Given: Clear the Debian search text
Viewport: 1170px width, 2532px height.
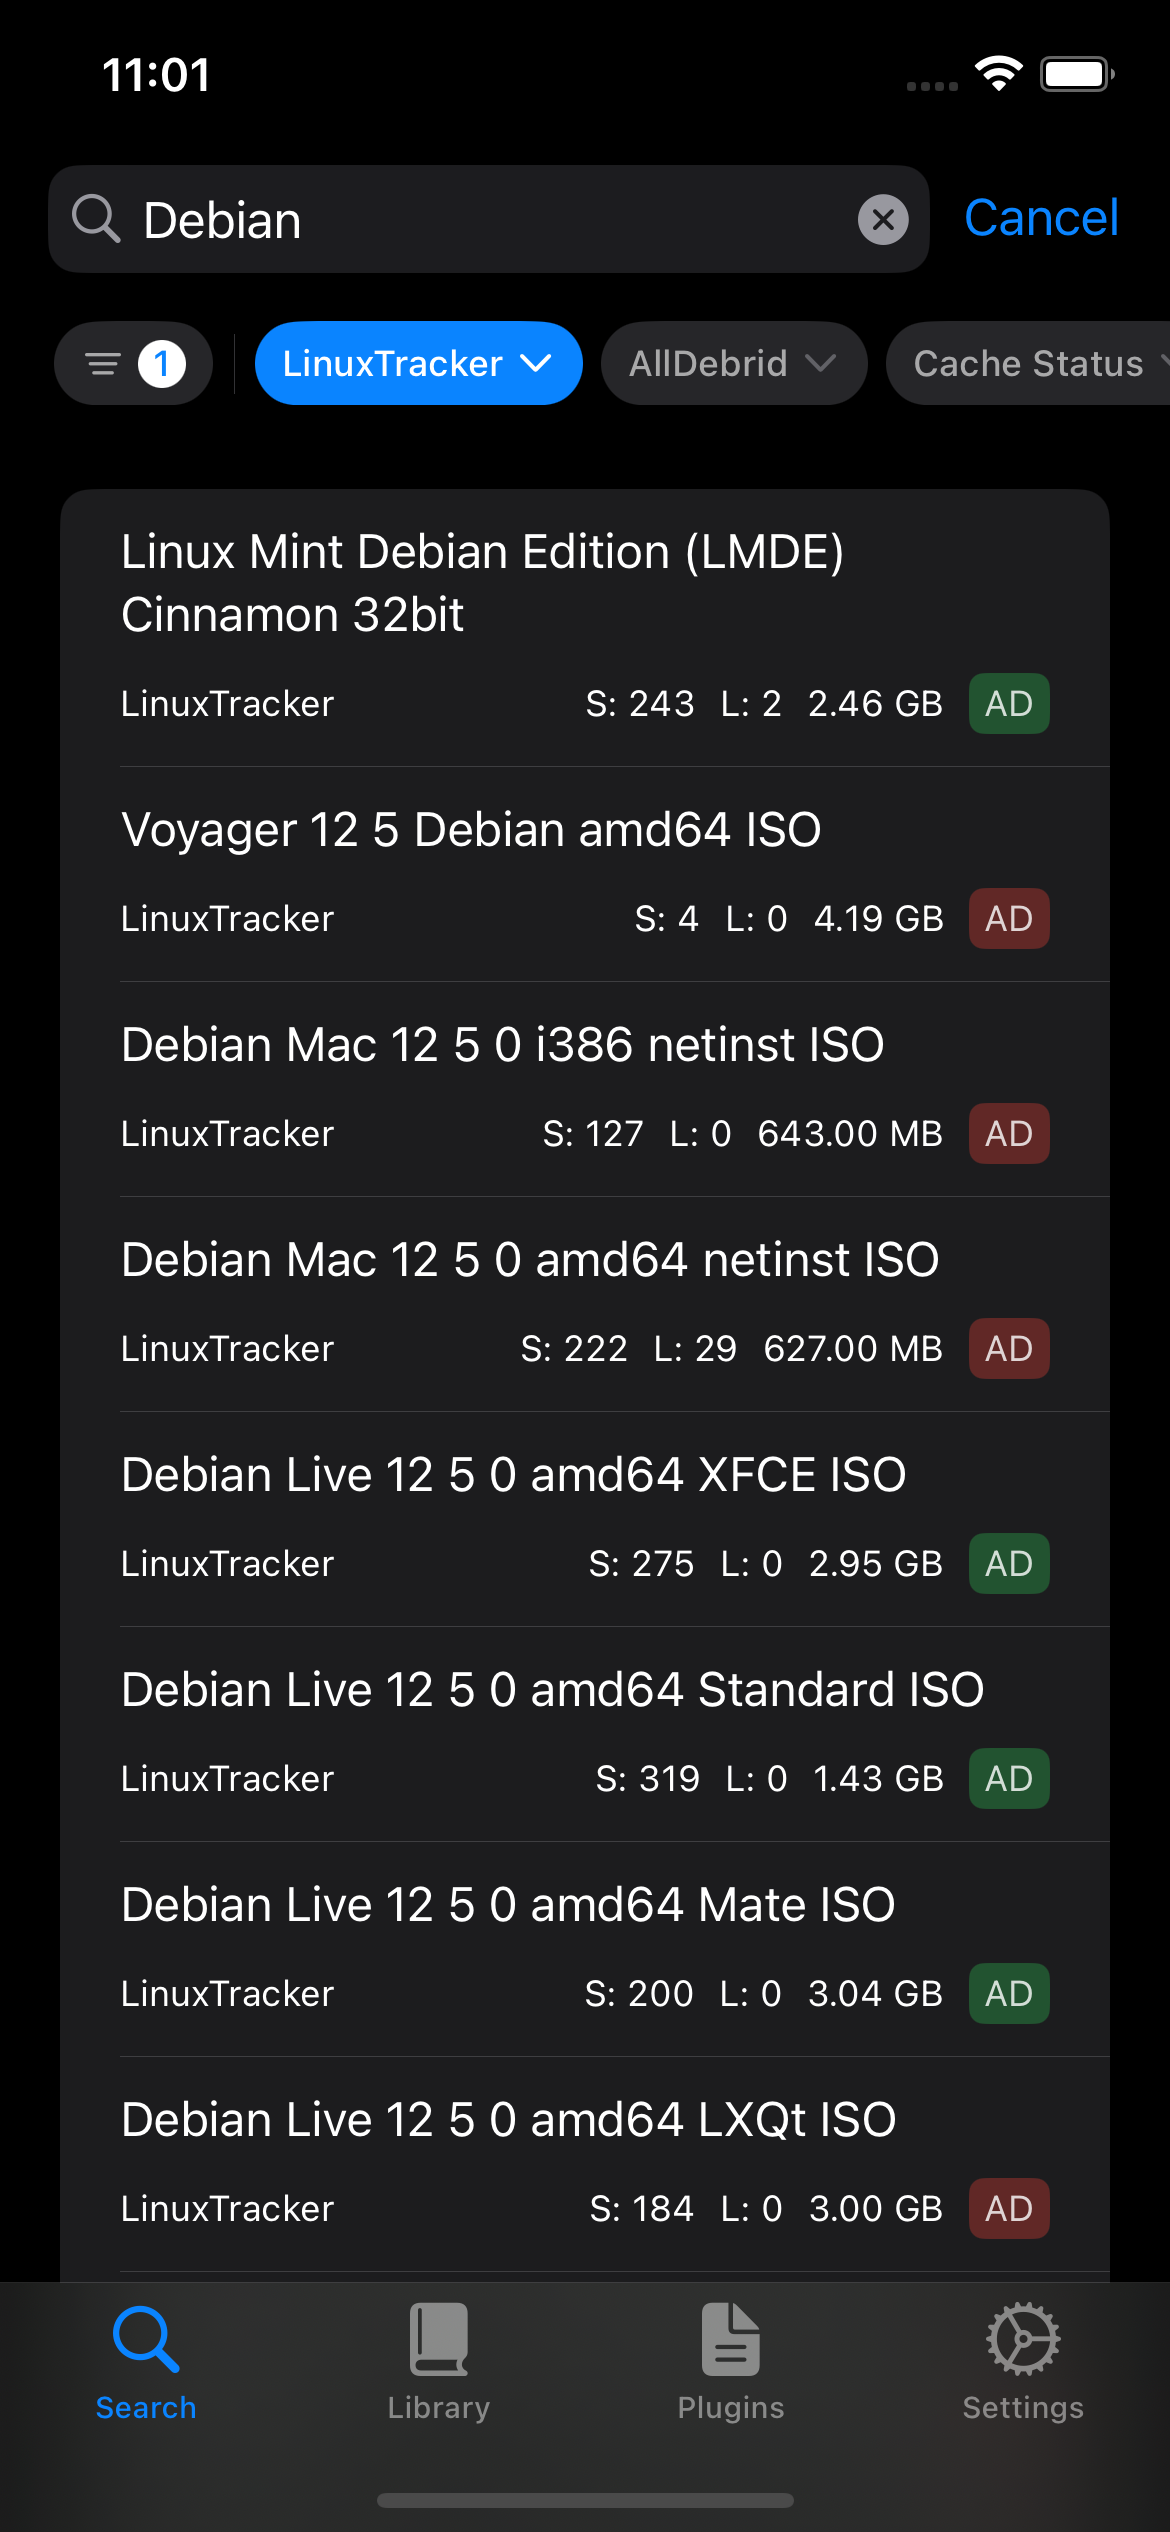Looking at the screenshot, I should [883, 220].
